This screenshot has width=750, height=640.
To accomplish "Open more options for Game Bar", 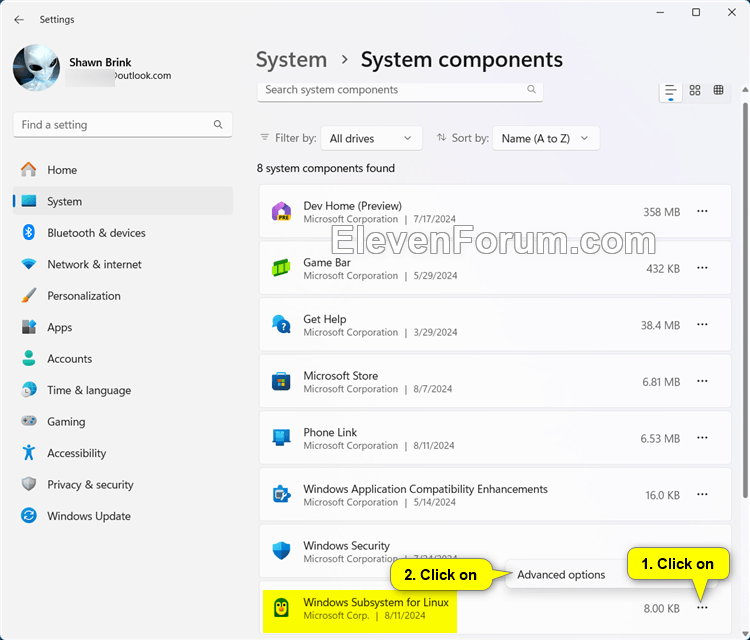I will [x=702, y=268].
